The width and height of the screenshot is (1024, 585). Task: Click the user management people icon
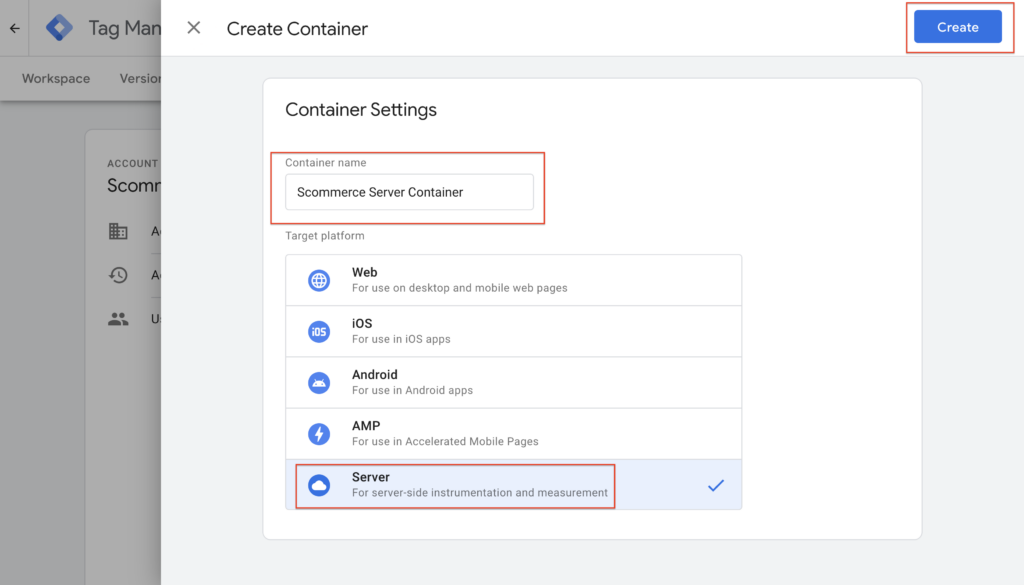[118, 319]
